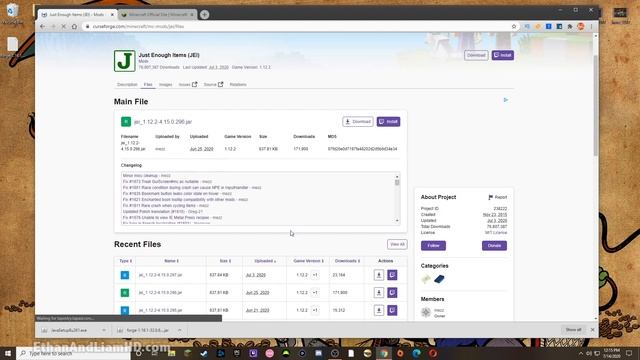Sort recent files by Size column
Viewport: 640px width, 360px height.
click(x=225, y=261)
